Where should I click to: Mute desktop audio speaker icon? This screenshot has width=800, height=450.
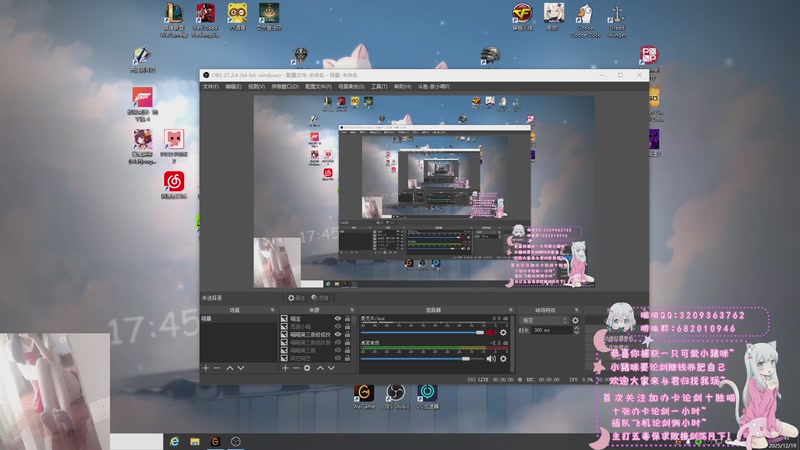[491, 359]
